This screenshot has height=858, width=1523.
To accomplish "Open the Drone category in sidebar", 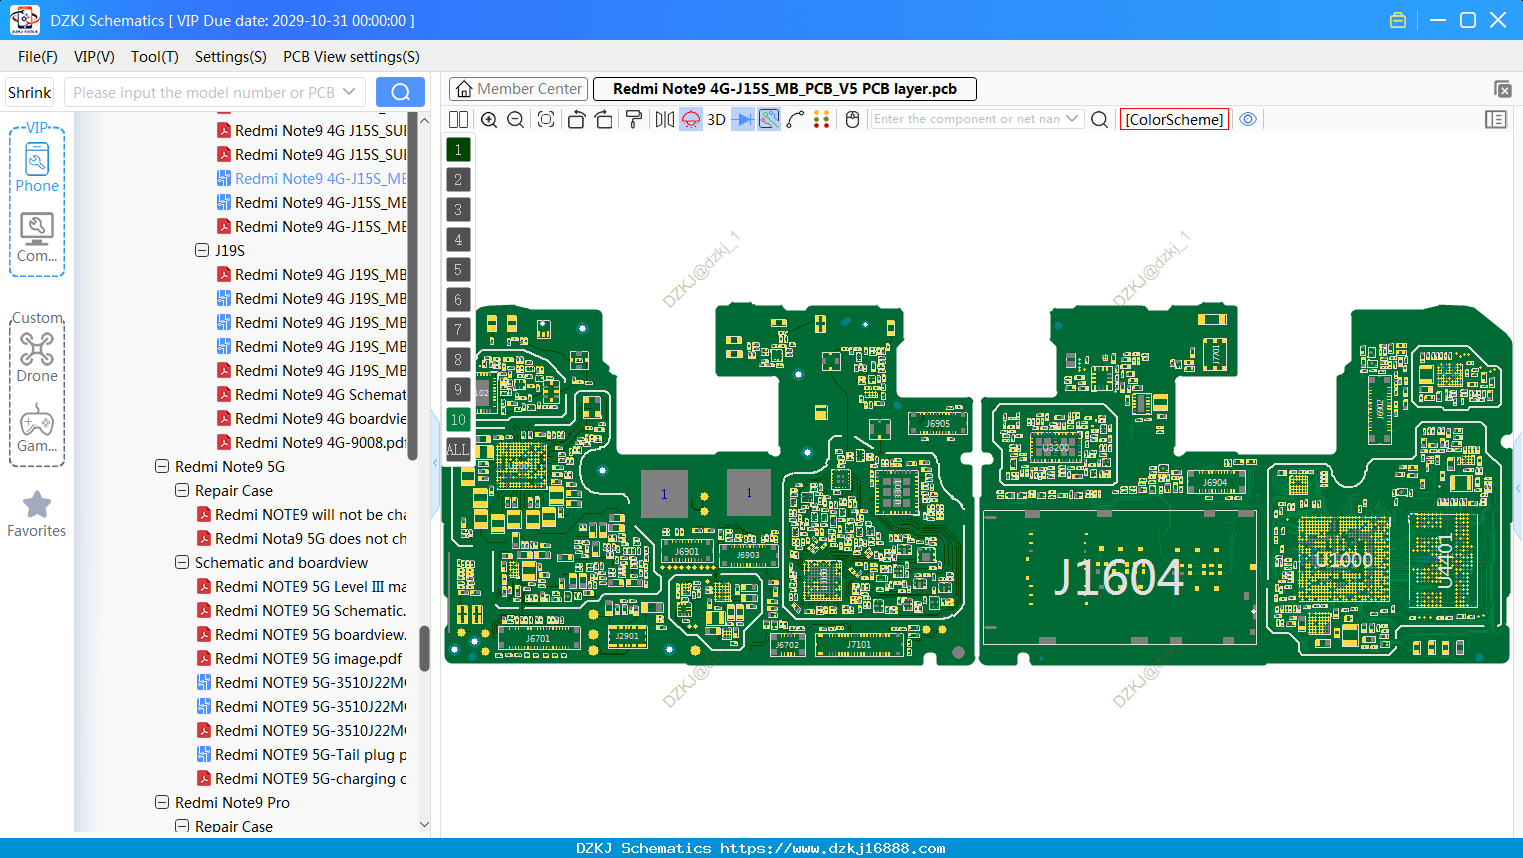I will click(x=37, y=357).
